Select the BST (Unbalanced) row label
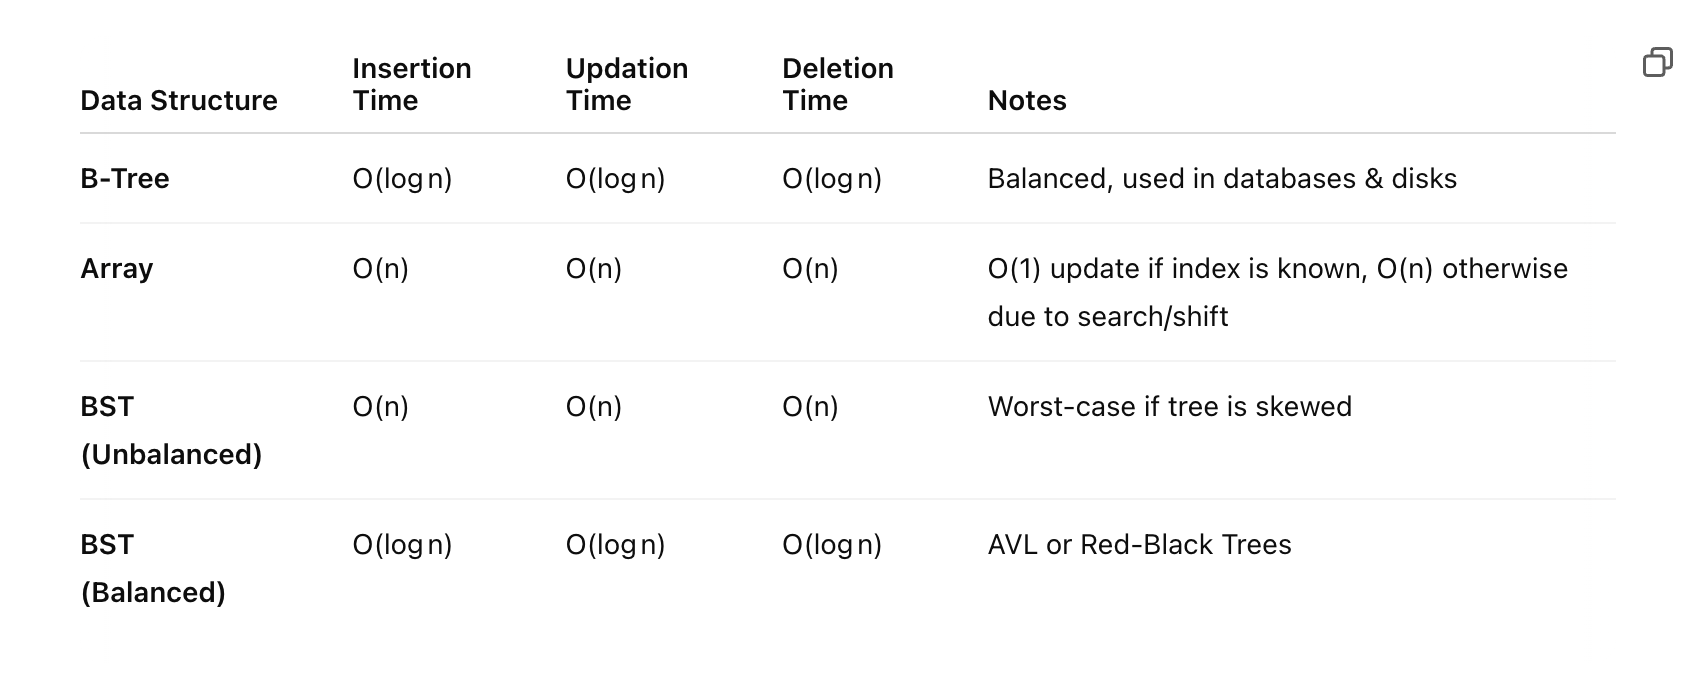The width and height of the screenshot is (1704, 676). 171,430
